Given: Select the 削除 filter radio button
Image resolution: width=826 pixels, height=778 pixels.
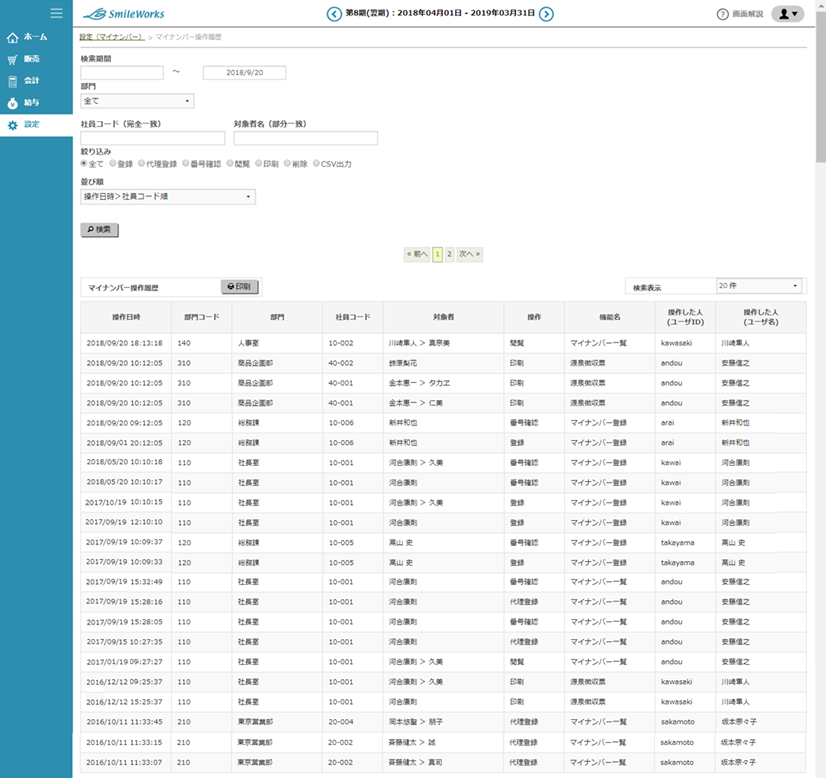Looking at the screenshot, I should click(287, 163).
